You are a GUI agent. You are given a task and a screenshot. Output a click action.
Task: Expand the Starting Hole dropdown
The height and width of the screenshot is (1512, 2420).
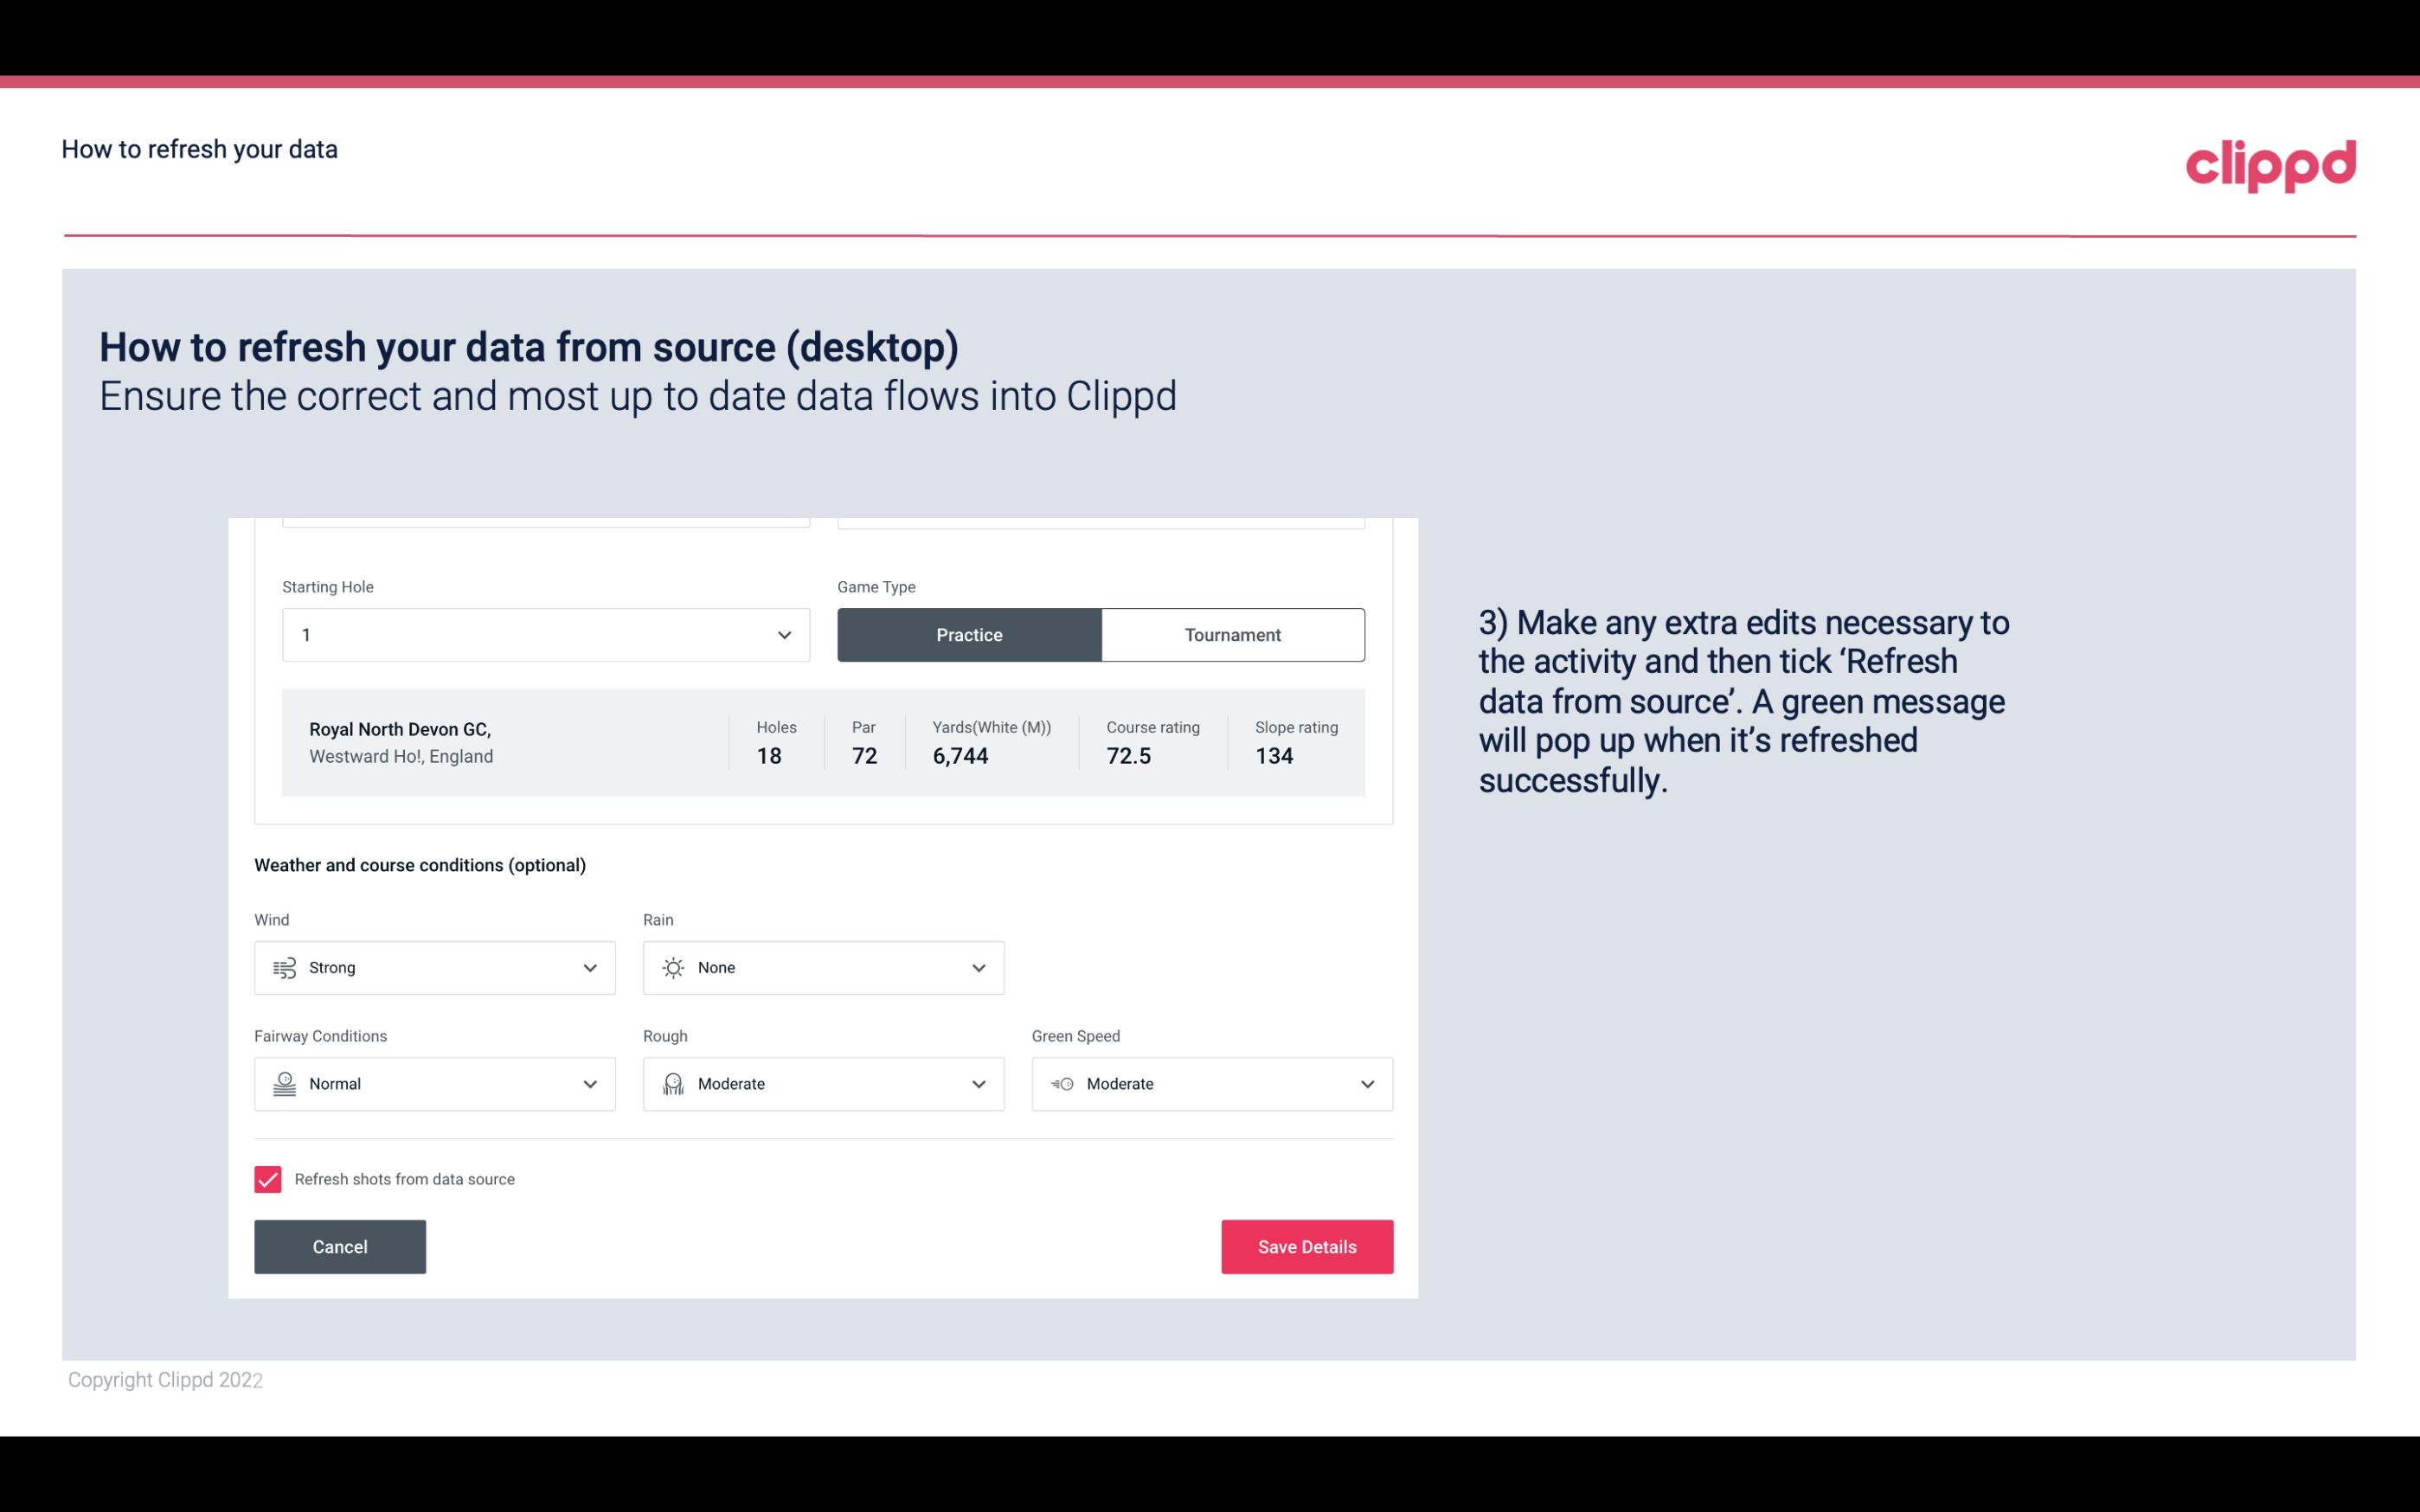[x=784, y=634]
